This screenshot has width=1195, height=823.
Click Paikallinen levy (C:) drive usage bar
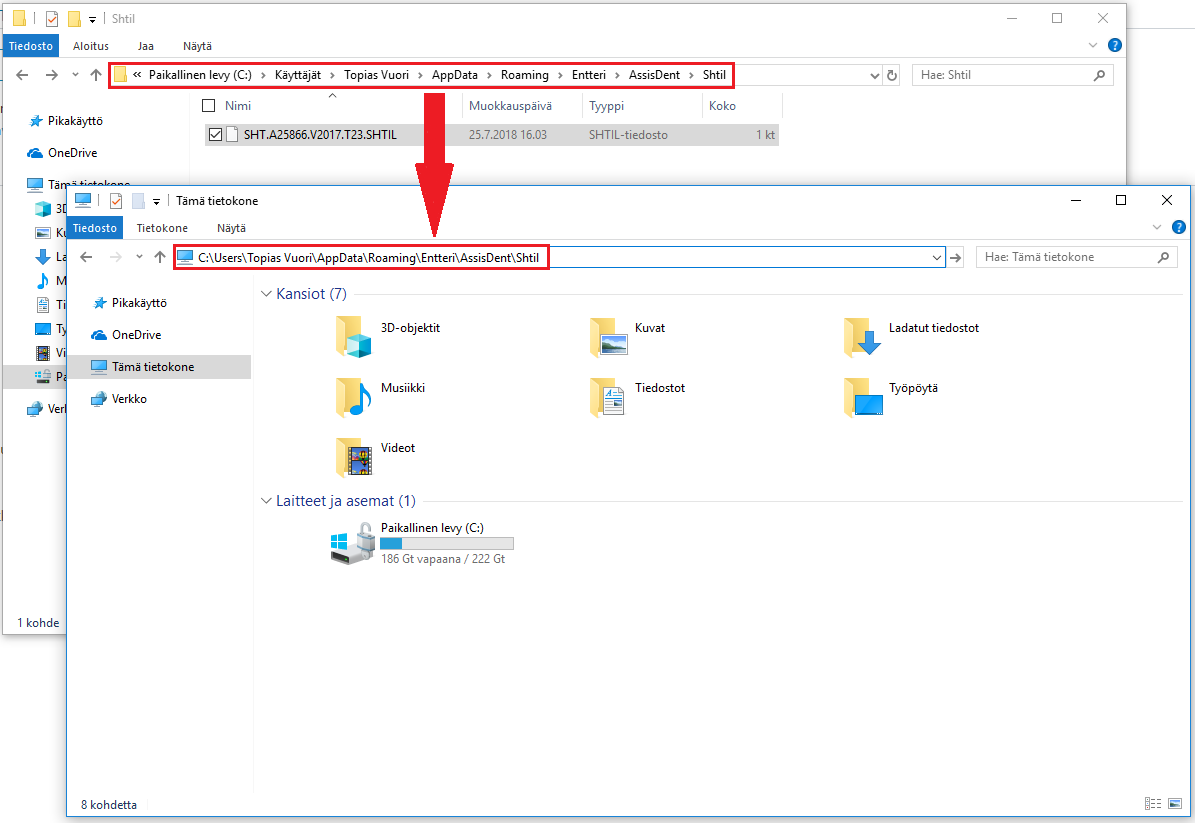tap(447, 543)
